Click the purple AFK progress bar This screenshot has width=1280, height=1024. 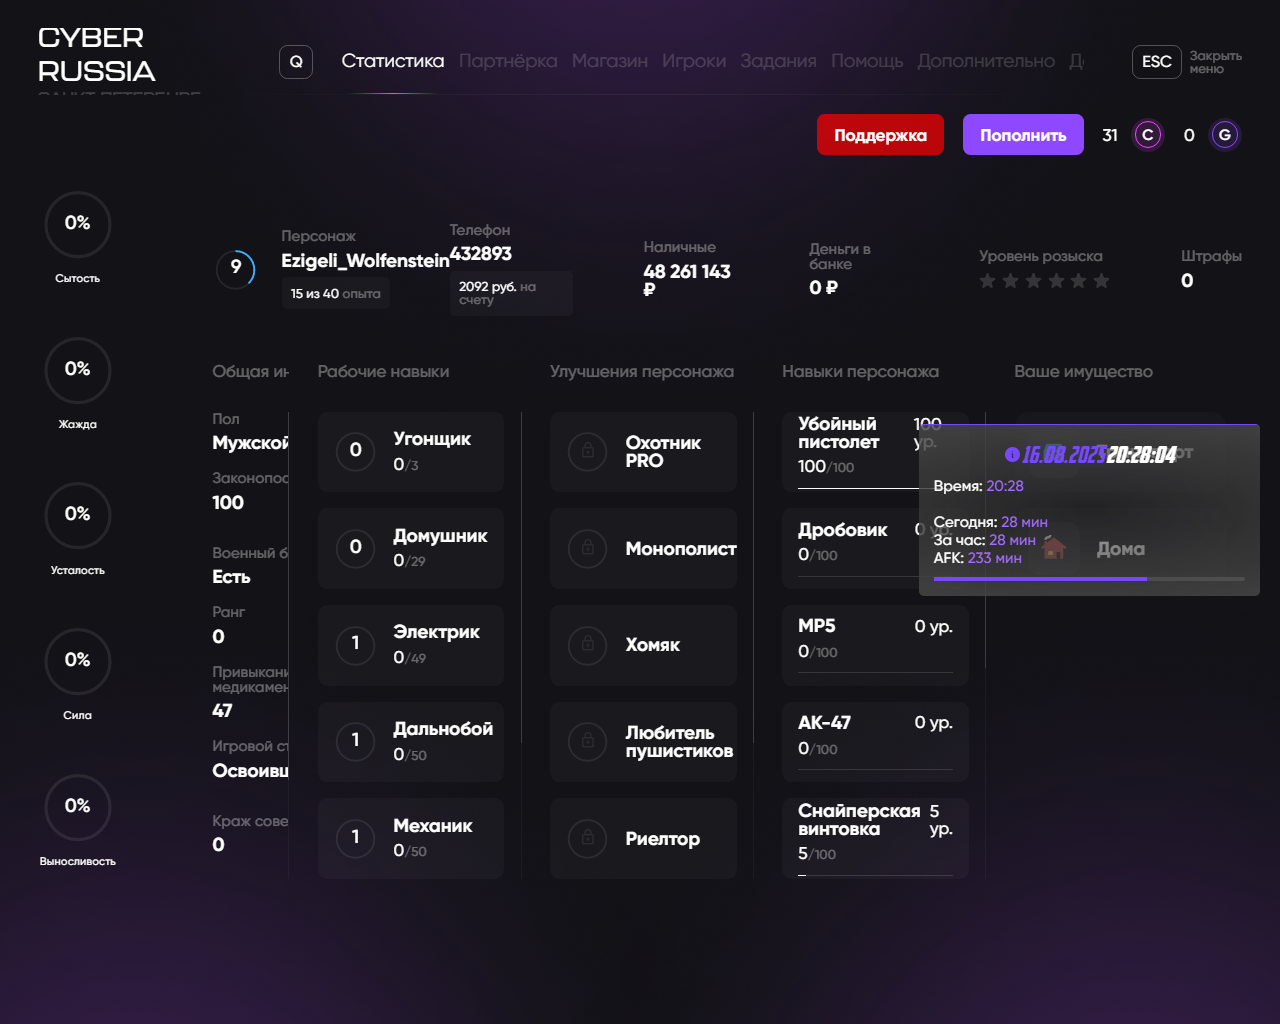(1089, 579)
